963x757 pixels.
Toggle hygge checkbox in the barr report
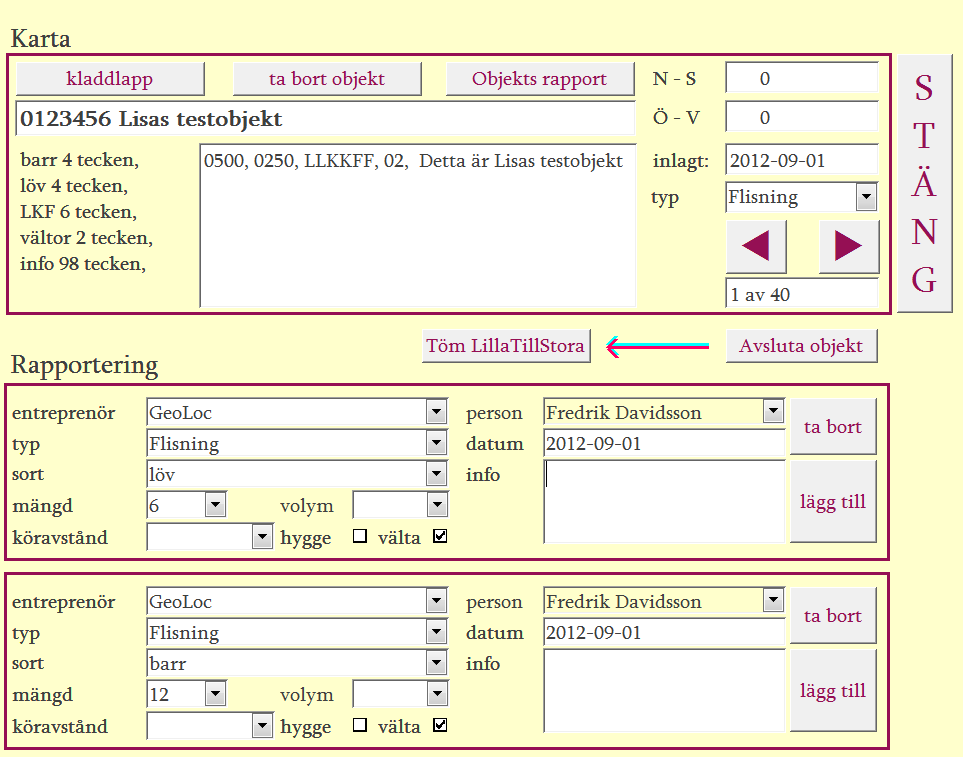(360, 726)
